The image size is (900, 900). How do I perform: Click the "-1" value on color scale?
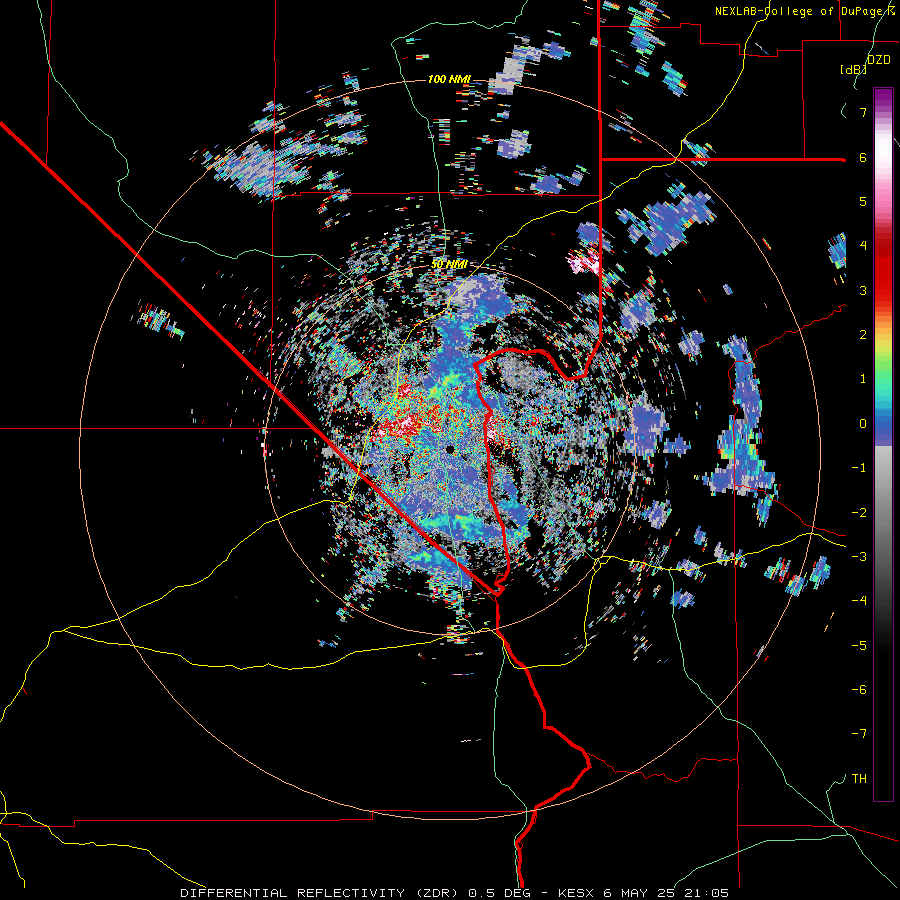(x=859, y=468)
